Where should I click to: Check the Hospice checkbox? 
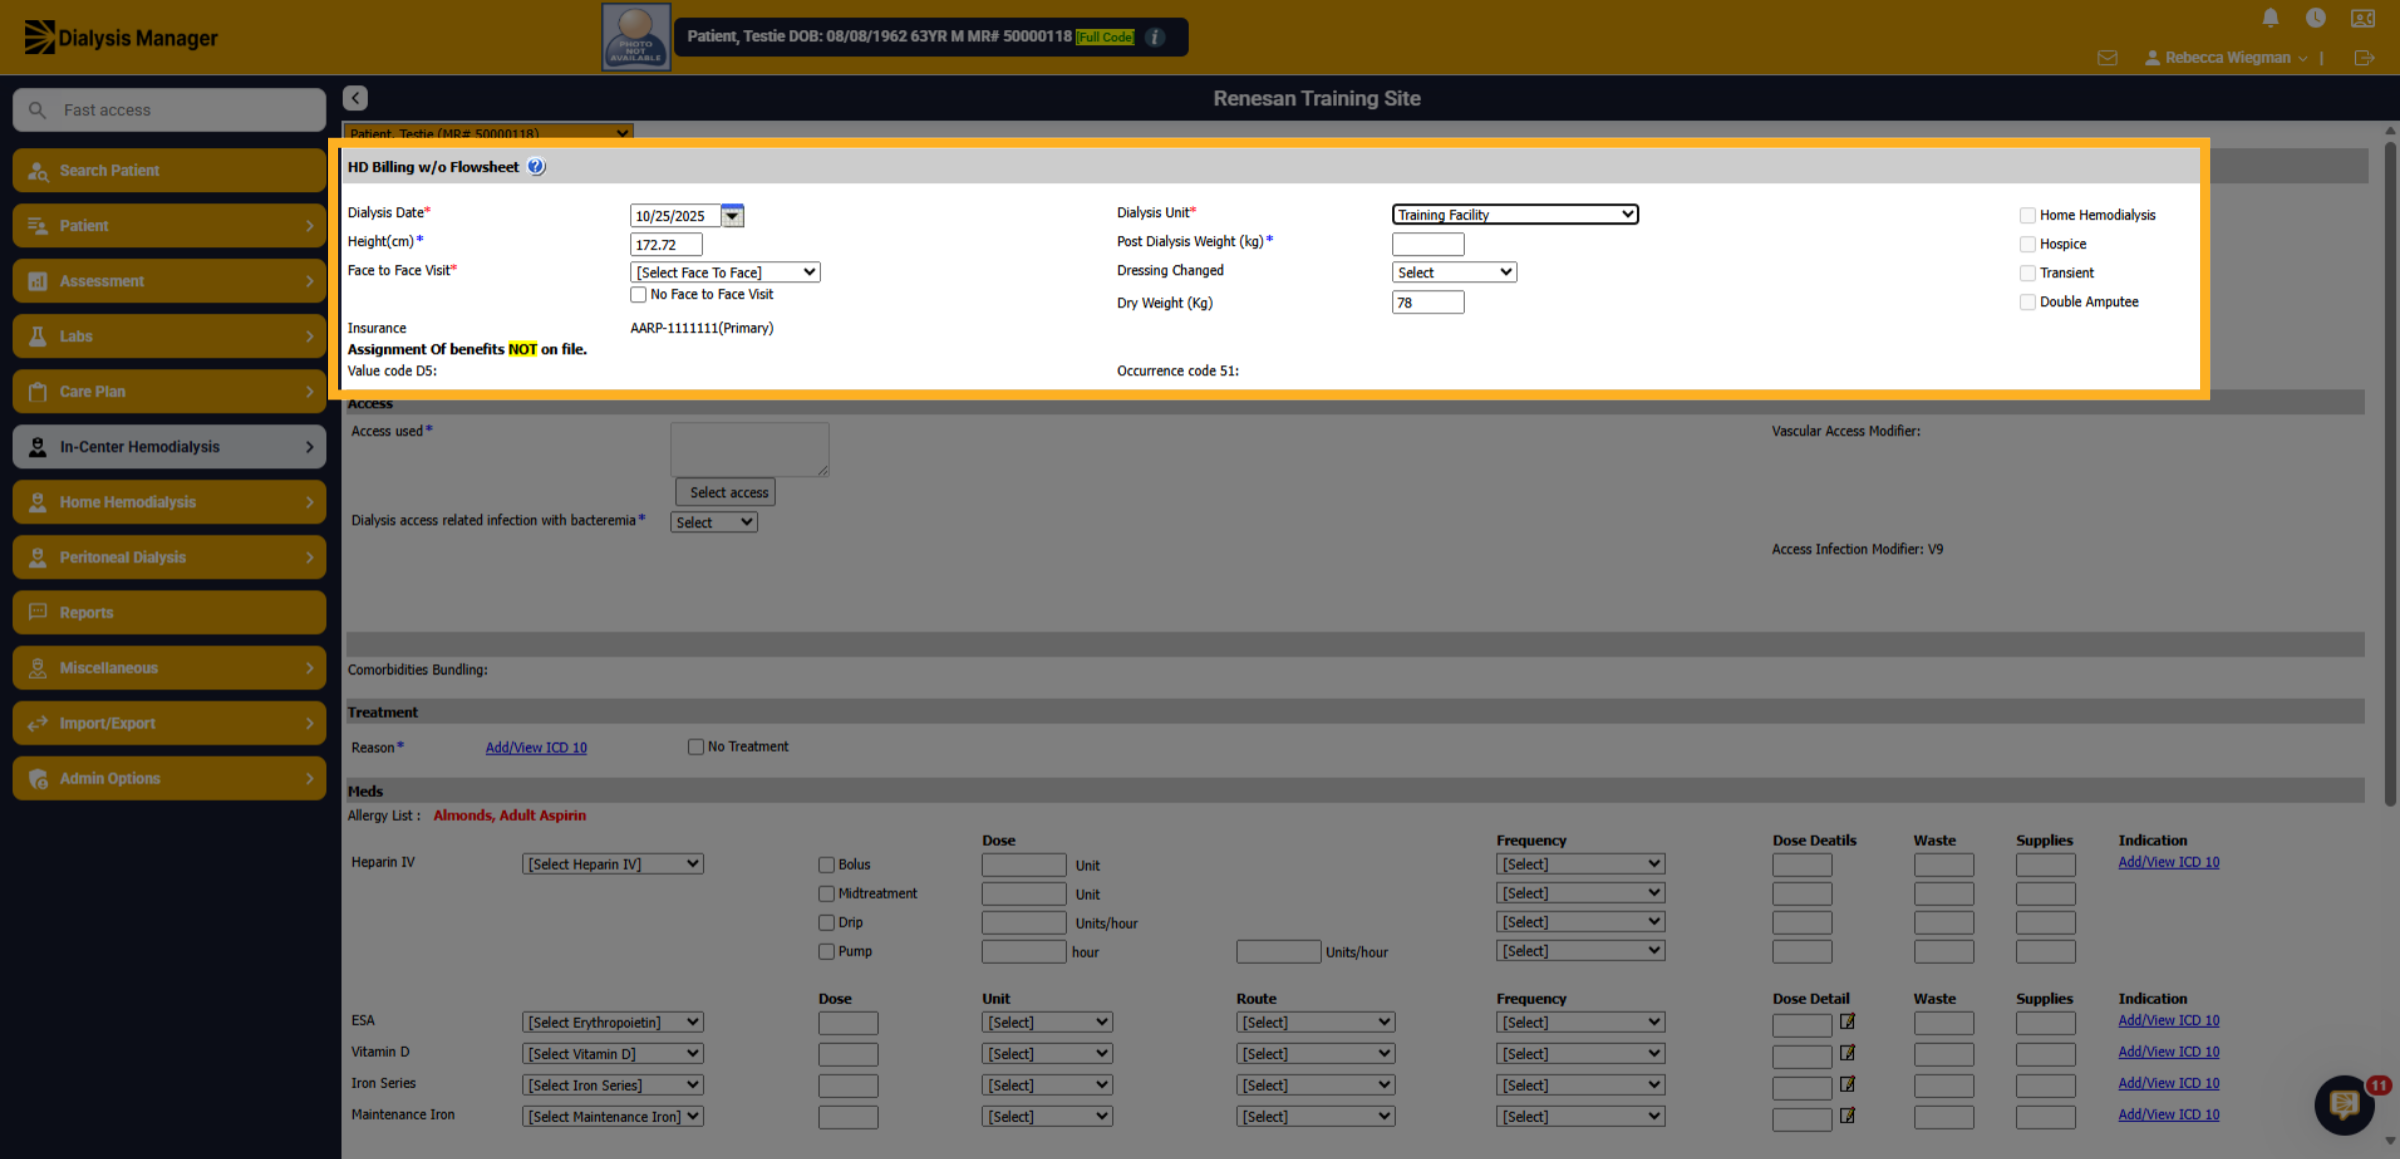point(2027,244)
